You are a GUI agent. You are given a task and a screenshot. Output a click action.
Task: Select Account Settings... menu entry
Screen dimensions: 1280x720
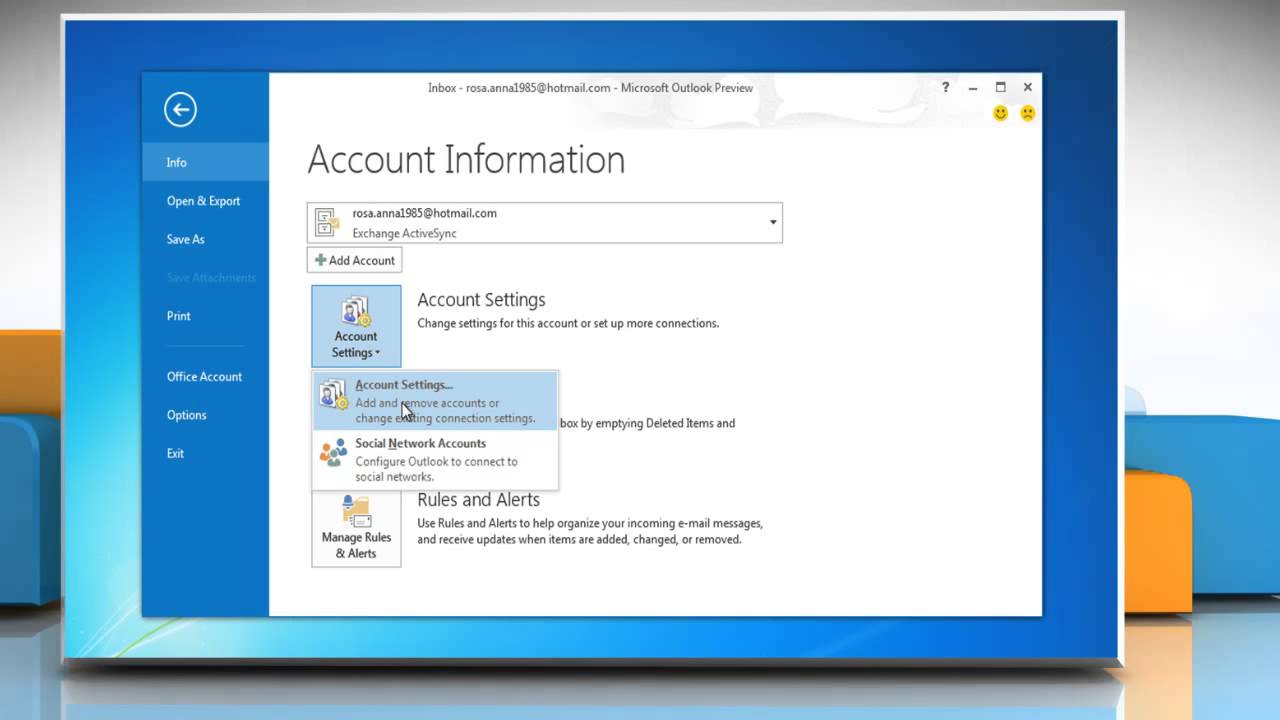pos(435,401)
